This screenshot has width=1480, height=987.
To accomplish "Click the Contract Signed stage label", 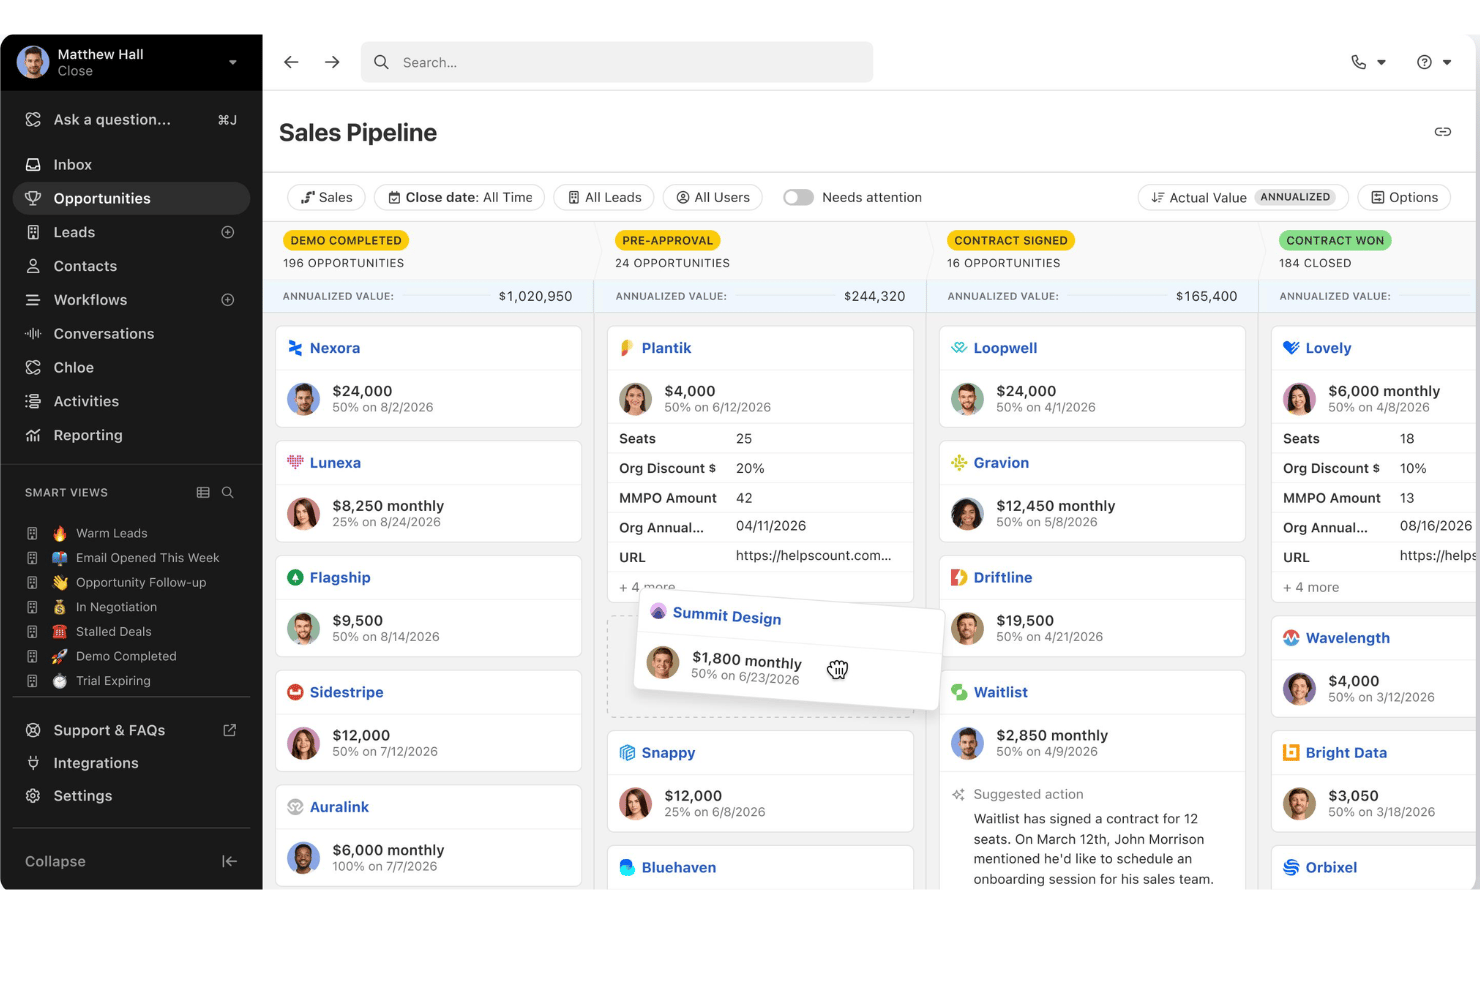I will (x=1011, y=240).
